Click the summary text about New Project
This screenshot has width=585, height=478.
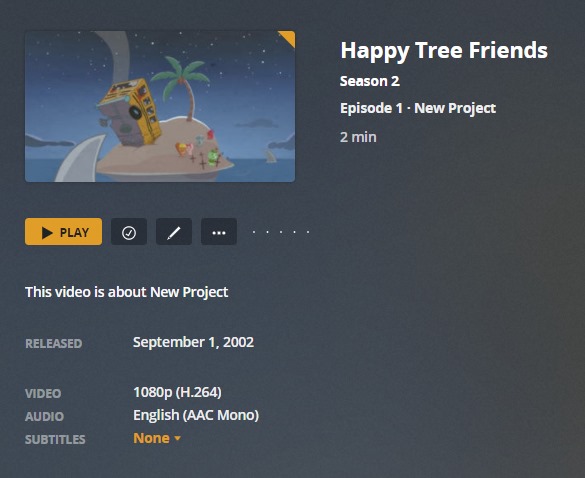pyautogui.click(x=126, y=292)
